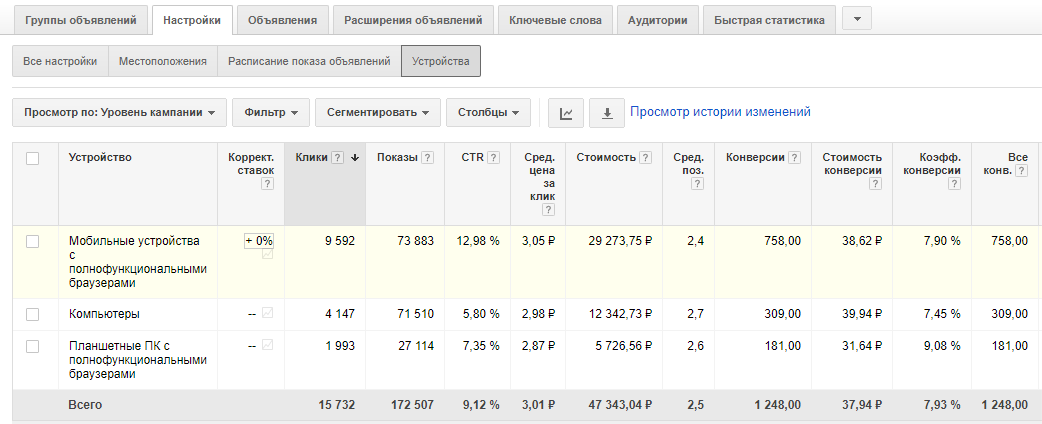
Task: Sort by Показы column header
Action: [x=397, y=158]
